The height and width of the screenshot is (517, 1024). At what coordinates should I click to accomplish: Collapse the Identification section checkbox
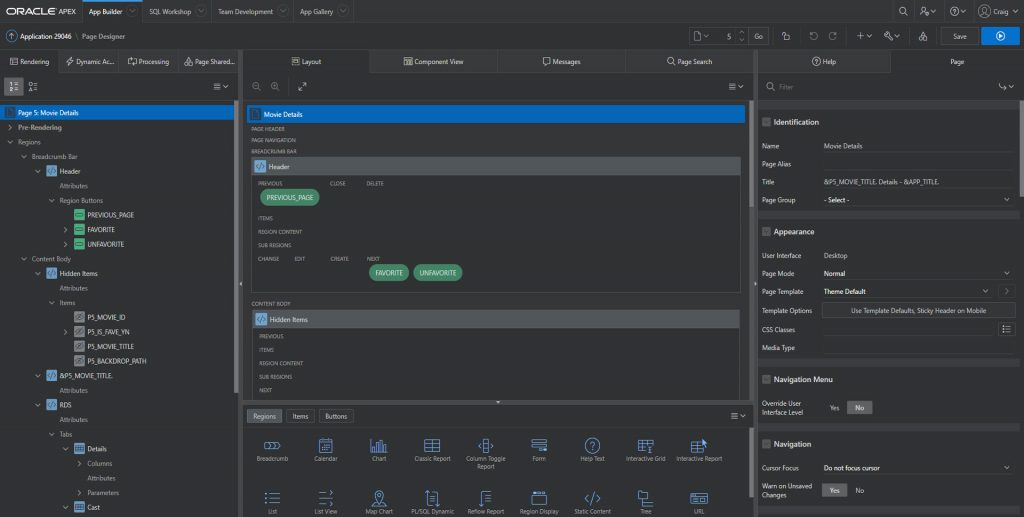pos(767,122)
